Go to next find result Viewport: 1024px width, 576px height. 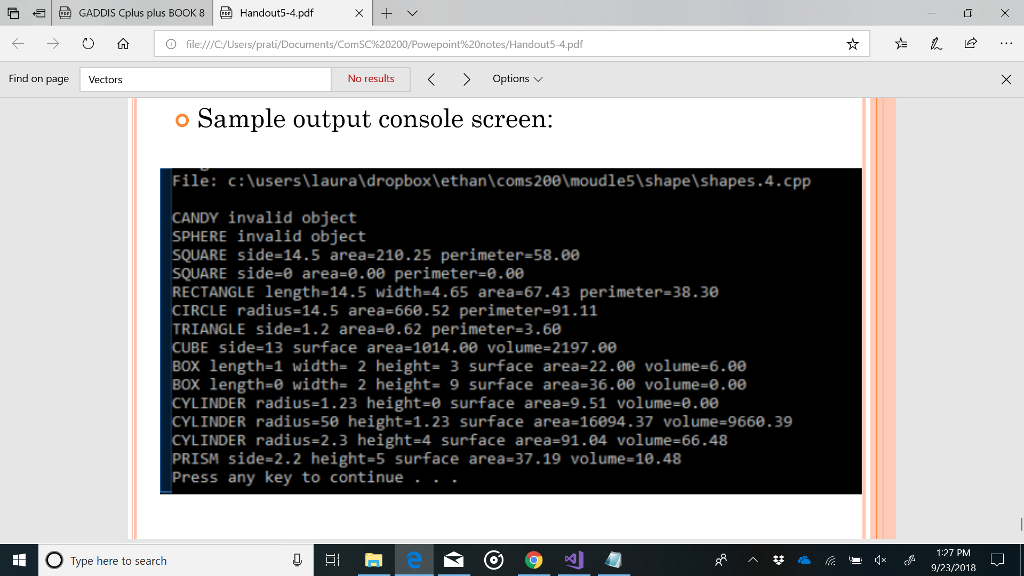pyautogui.click(x=466, y=79)
